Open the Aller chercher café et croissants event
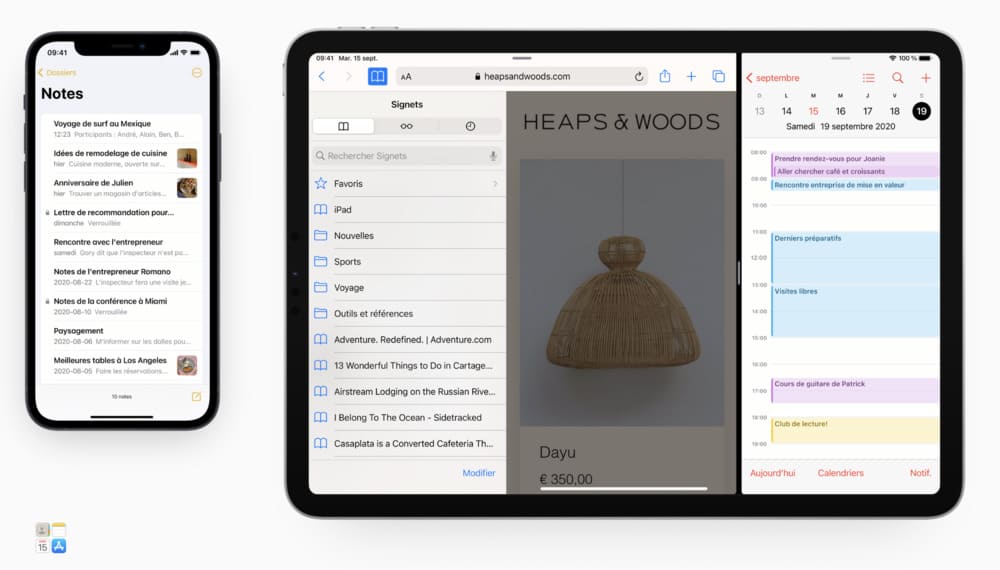Image resolution: width=1000 pixels, height=570 pixels. (856, 172)
